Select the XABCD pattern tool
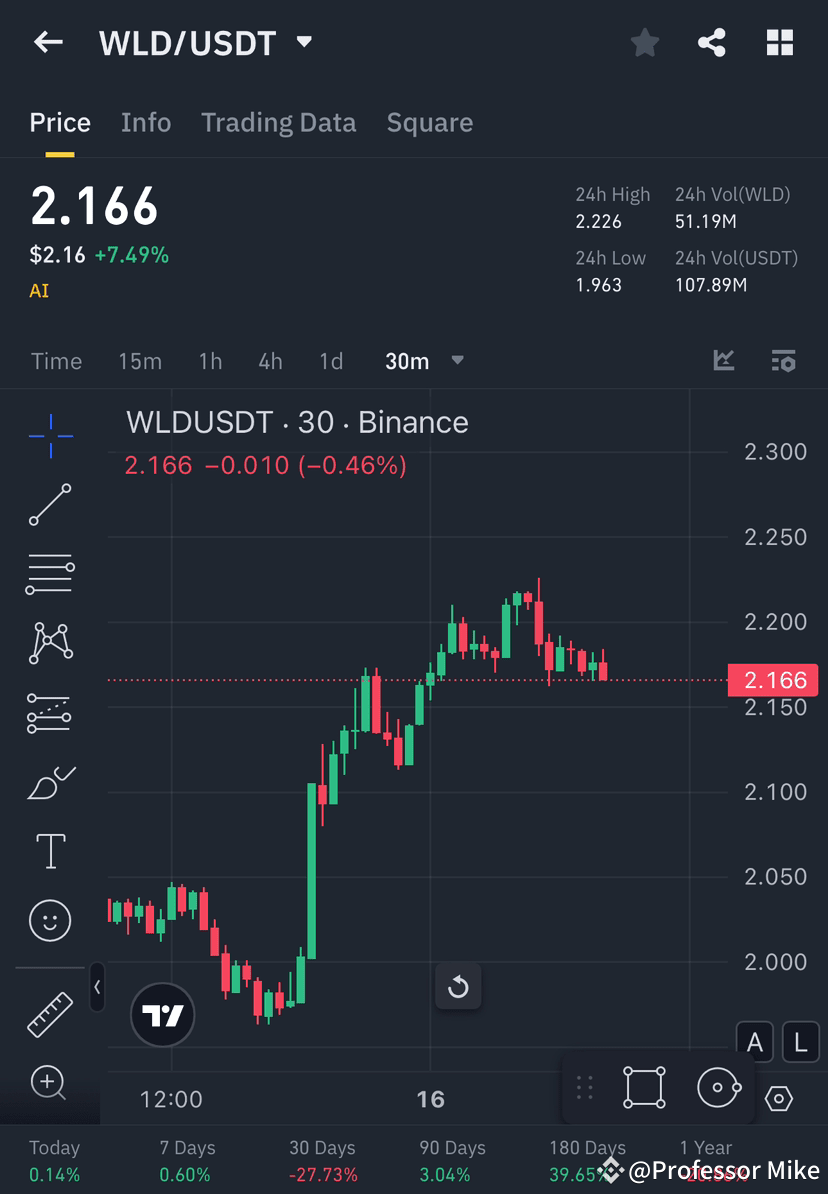The width and height of the screenshot is (828, 1194). [50, 643]
